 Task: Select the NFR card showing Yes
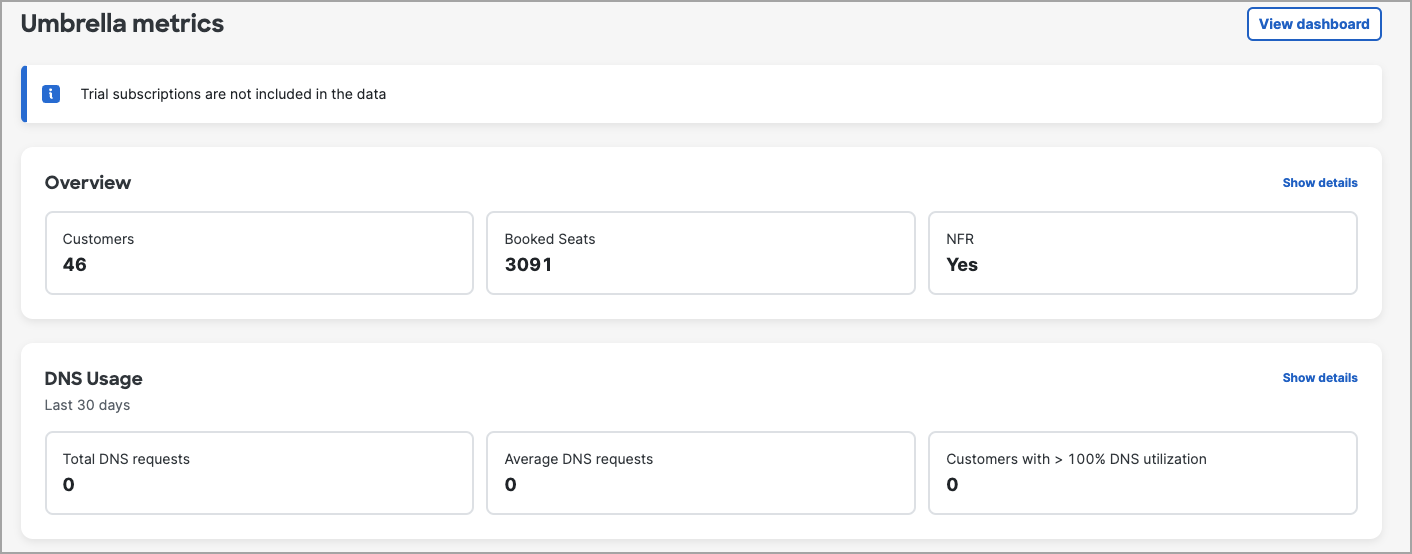1143,253
